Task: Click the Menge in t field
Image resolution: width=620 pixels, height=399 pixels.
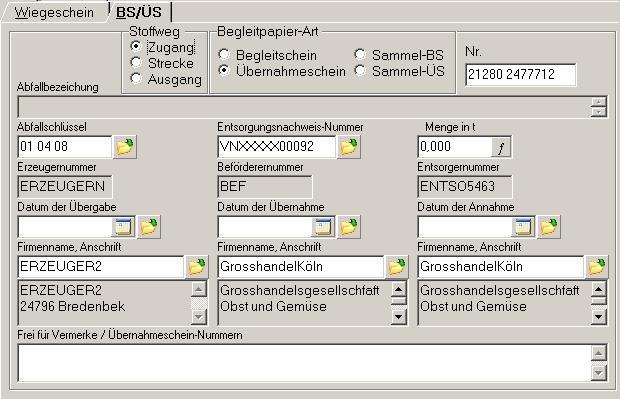Action: point(455,147)
